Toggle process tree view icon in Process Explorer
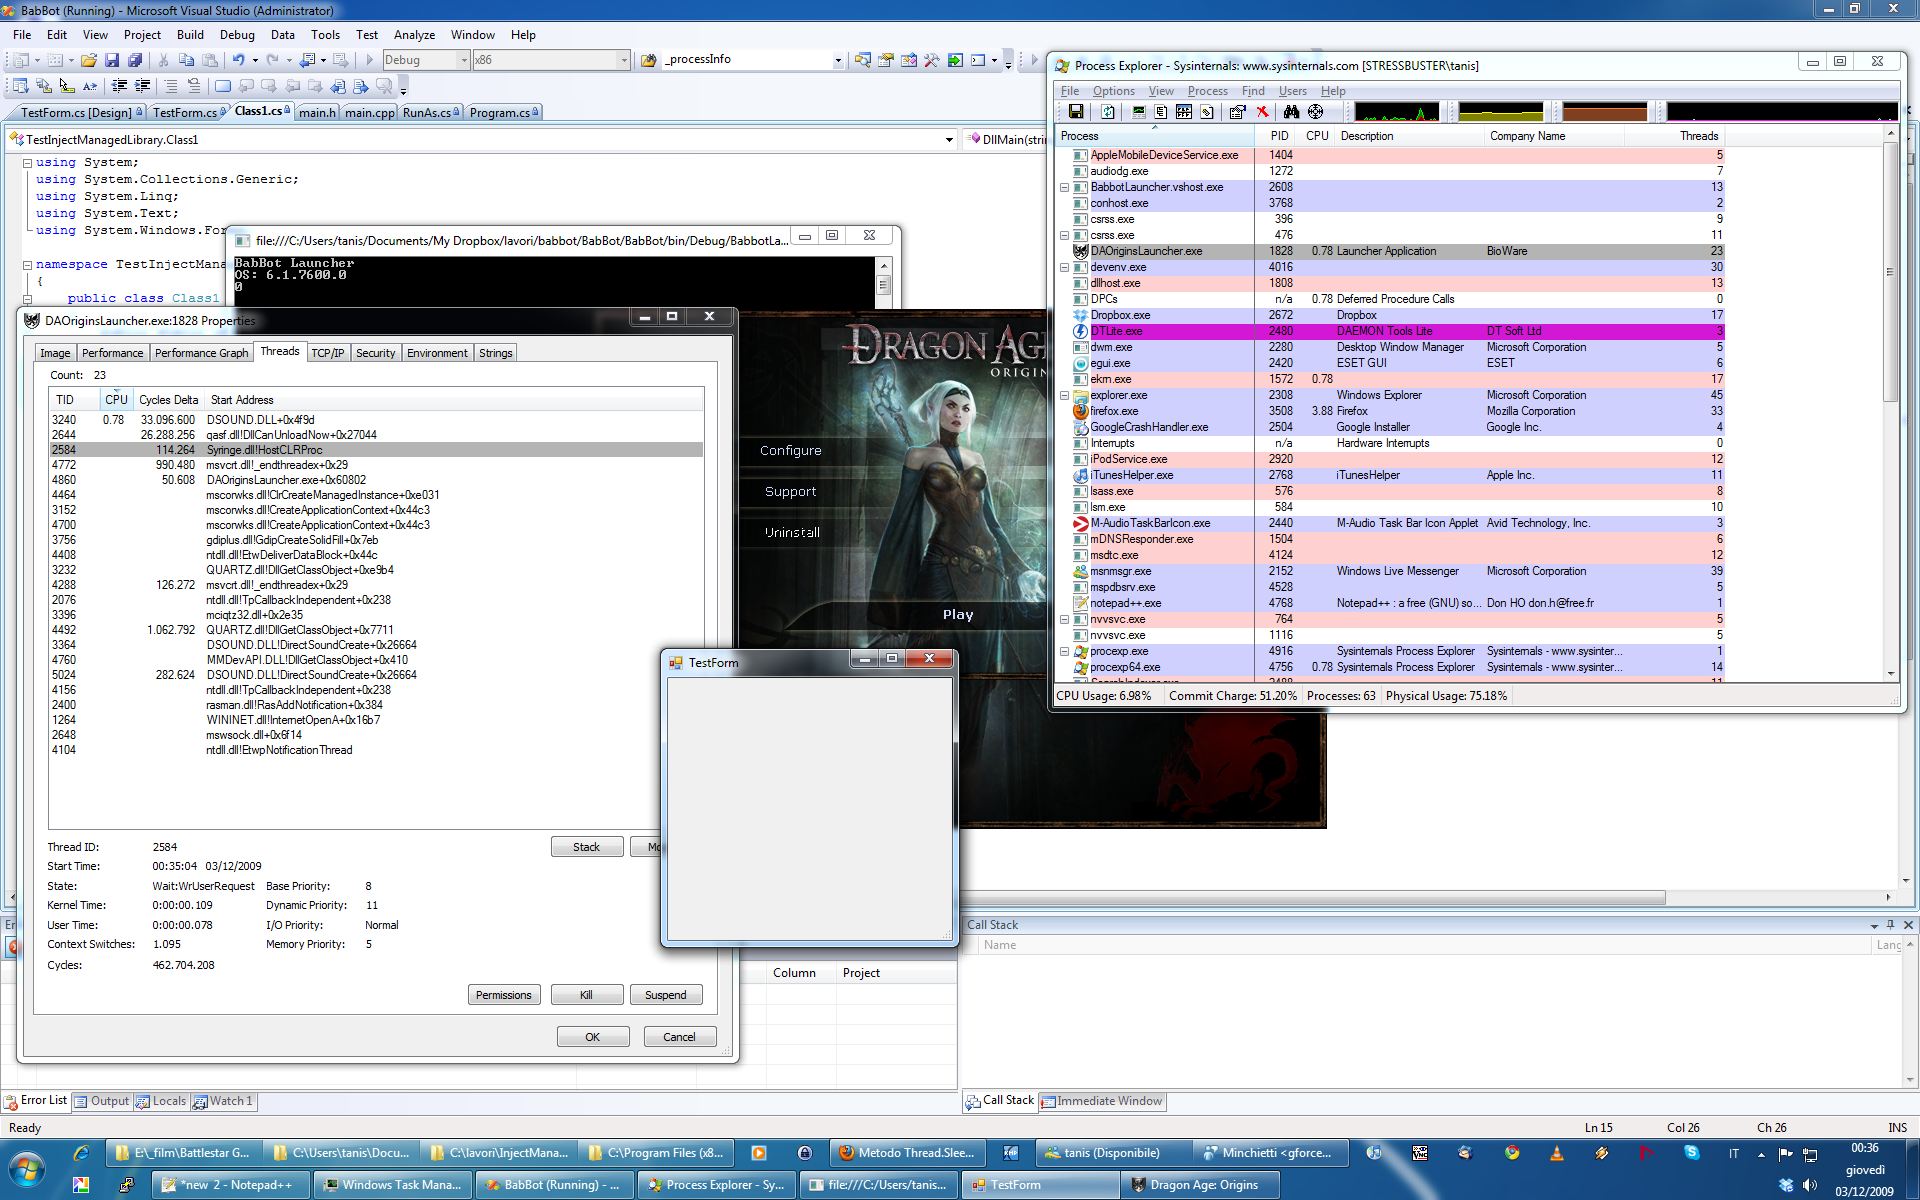Image resolution: width=1920 pixels, height=1200 pixels. pyautogui.click(x=1161, y=112)
